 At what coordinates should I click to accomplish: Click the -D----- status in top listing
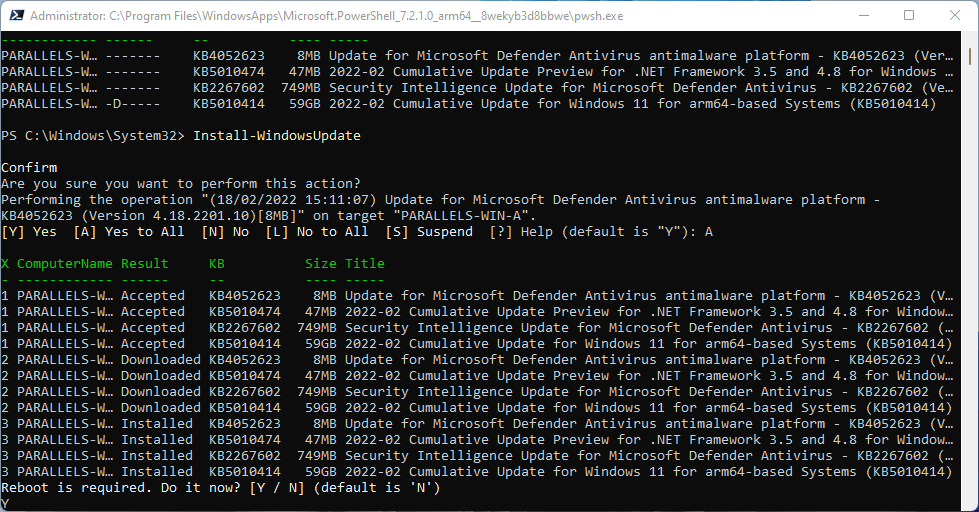pyautogui.click(x=132, y=104)
